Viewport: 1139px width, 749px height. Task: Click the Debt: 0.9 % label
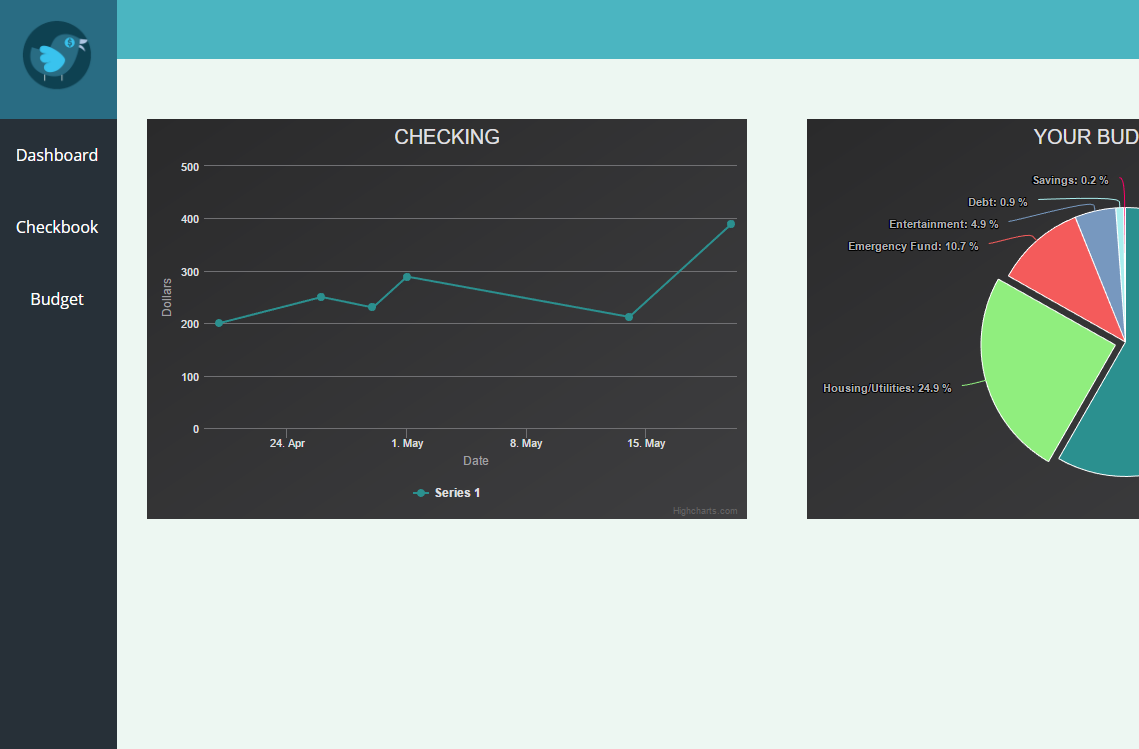click(997, 202)
